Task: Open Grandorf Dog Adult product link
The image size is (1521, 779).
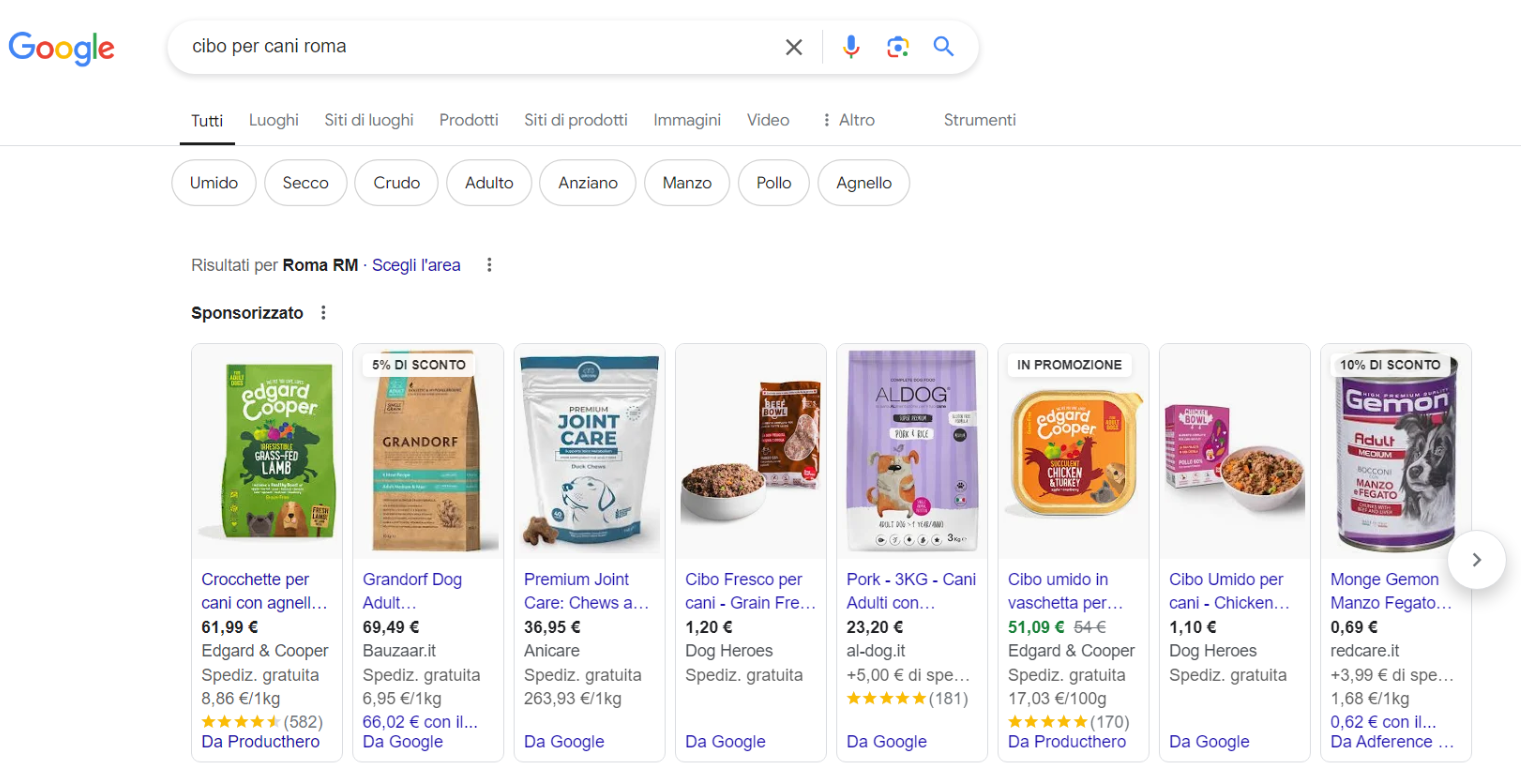Action: (412, 591)
